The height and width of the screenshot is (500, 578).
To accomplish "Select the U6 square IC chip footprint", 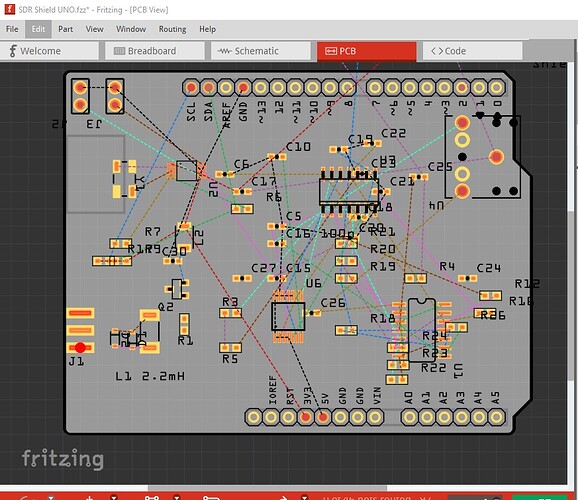I will pos(288,316).
